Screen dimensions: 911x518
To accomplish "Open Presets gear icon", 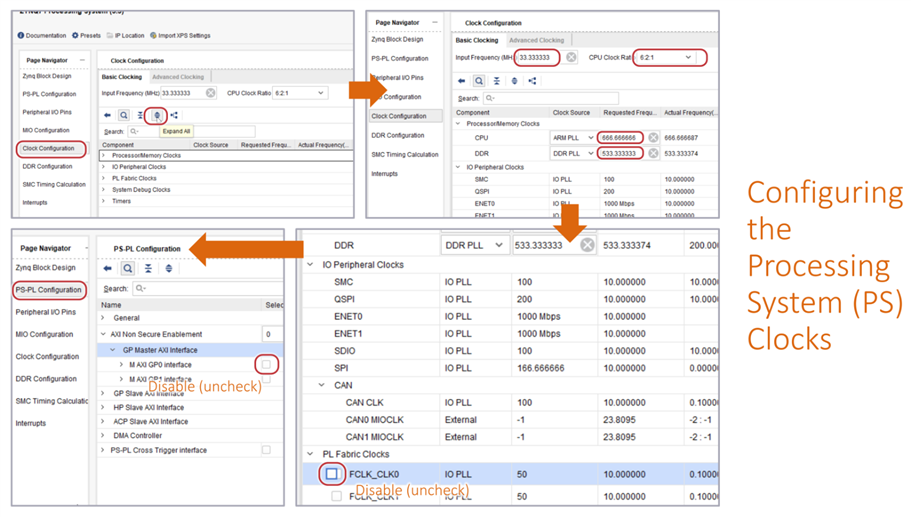I will 75,35.
